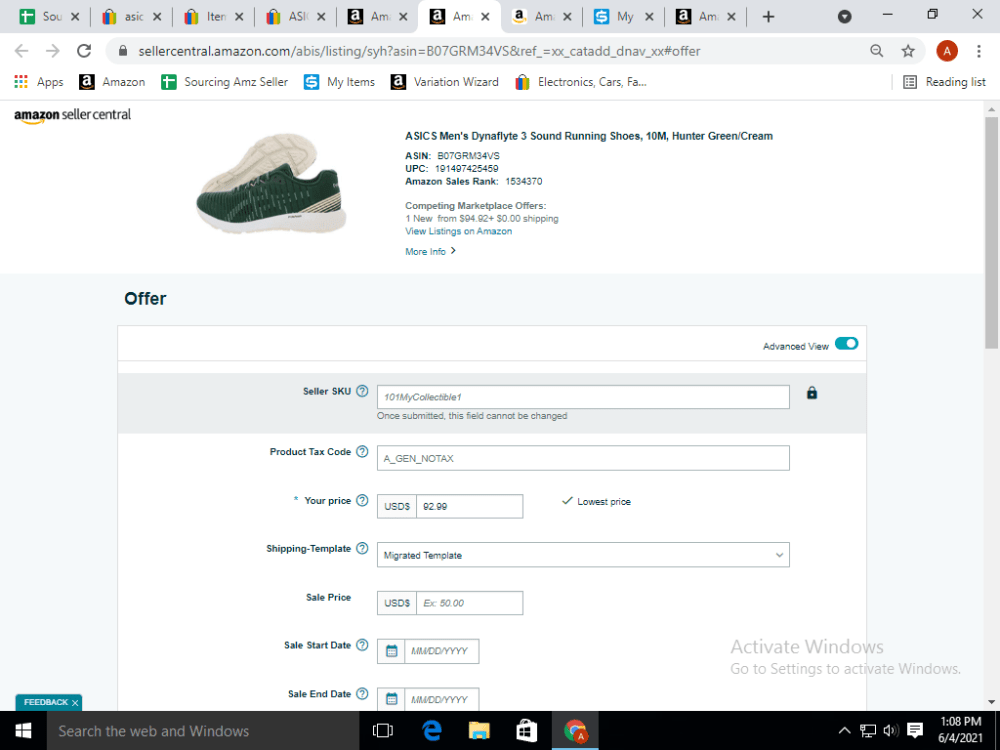Open Sourcing Amz Seller bookmark

click(224, 82)
